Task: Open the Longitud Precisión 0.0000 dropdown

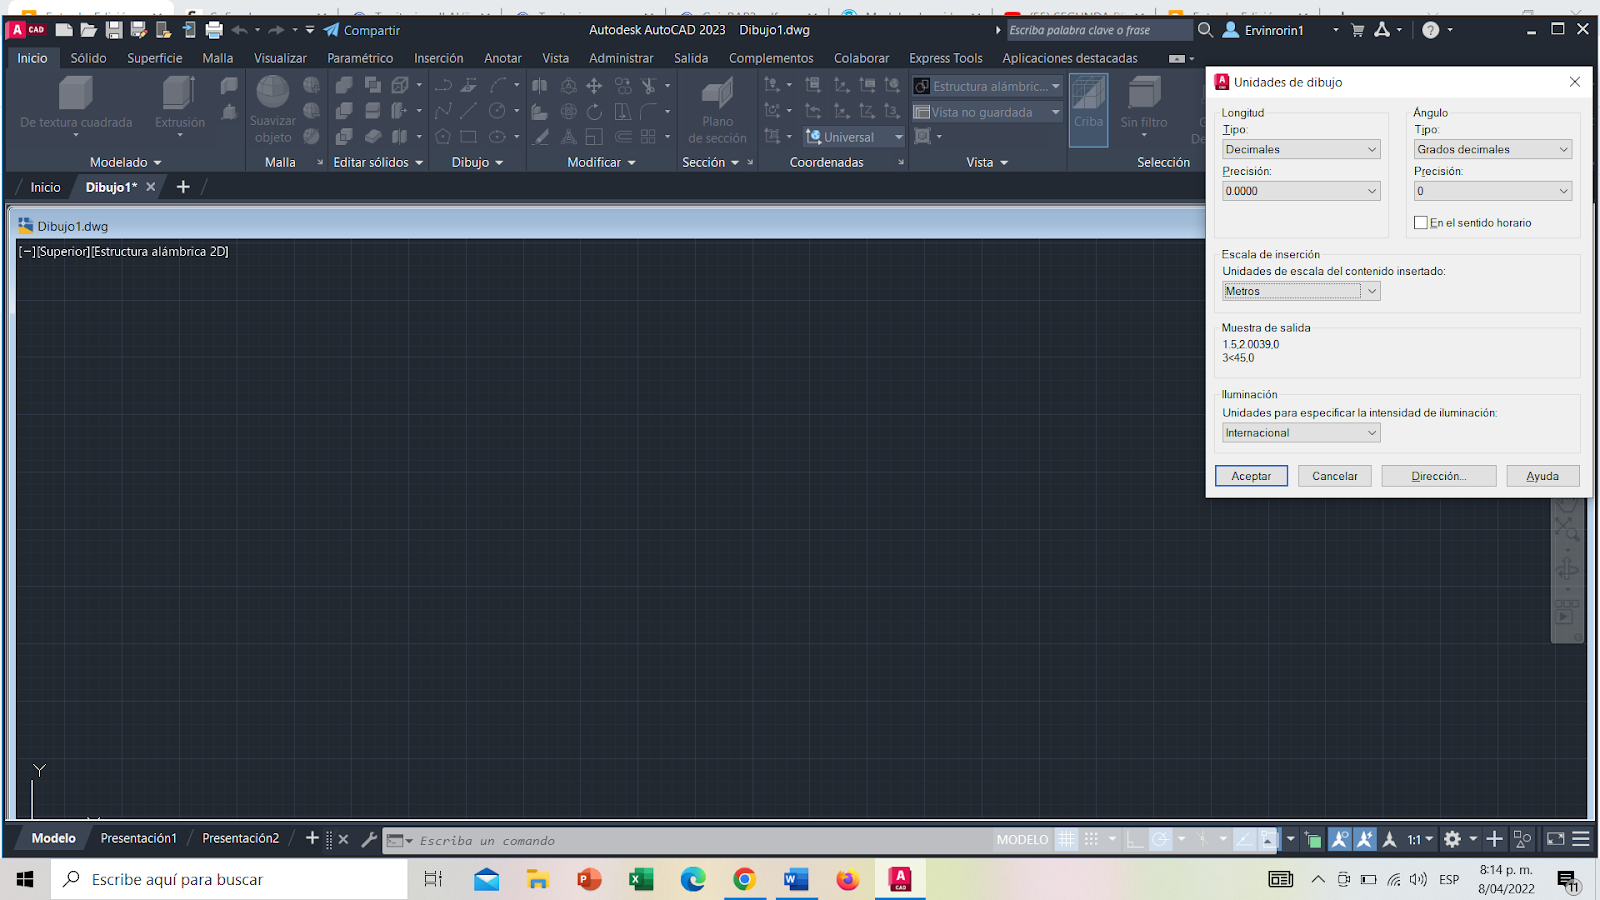Action: pos(1301,191)
